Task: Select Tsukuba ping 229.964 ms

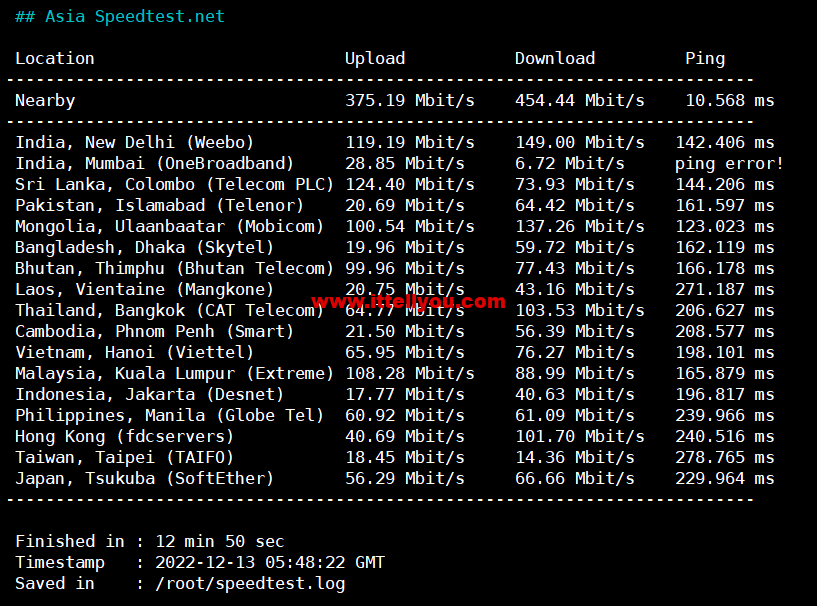Action: click(725, 478)
